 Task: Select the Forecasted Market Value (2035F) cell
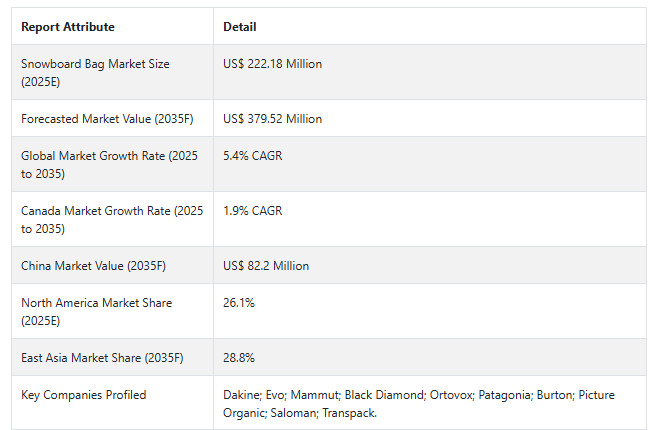pos(107,119)
